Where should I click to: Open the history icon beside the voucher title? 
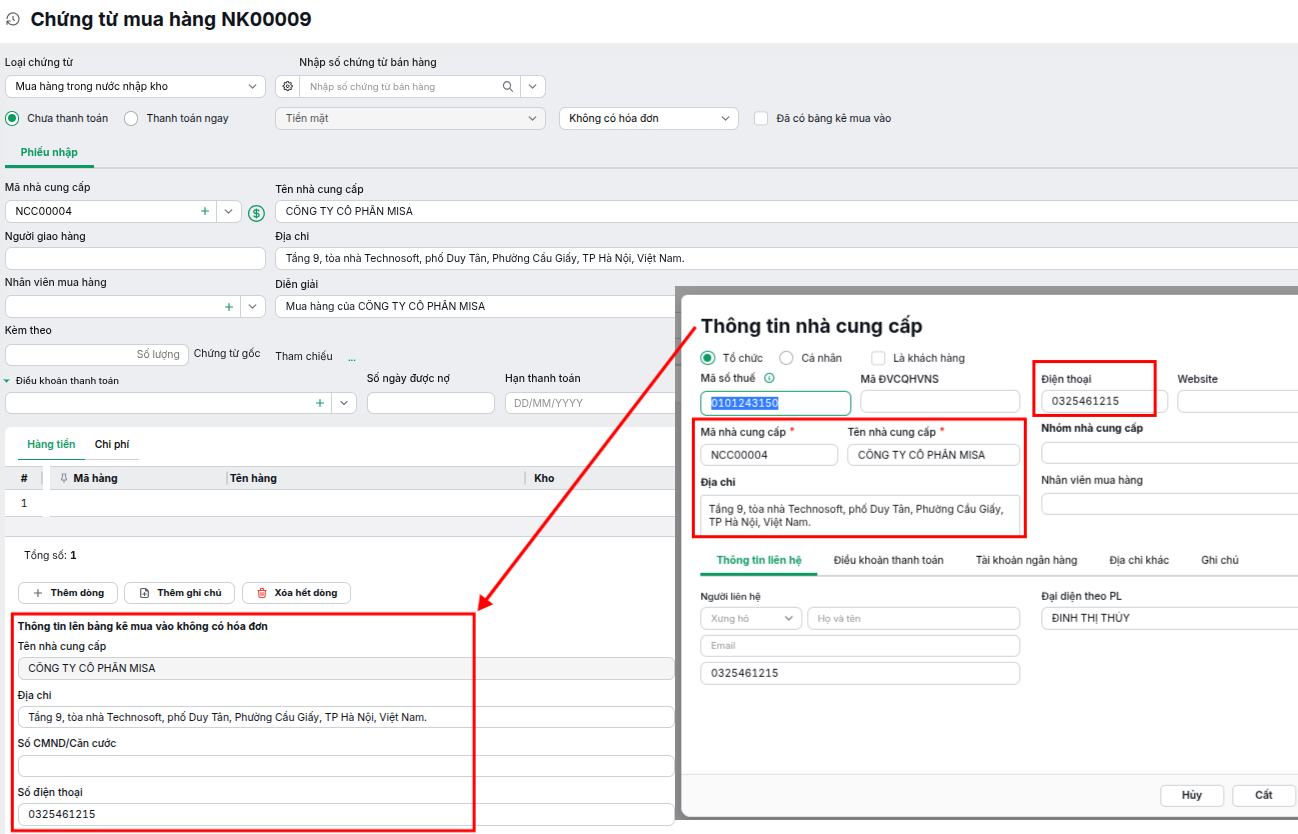[x=12, y=19]
